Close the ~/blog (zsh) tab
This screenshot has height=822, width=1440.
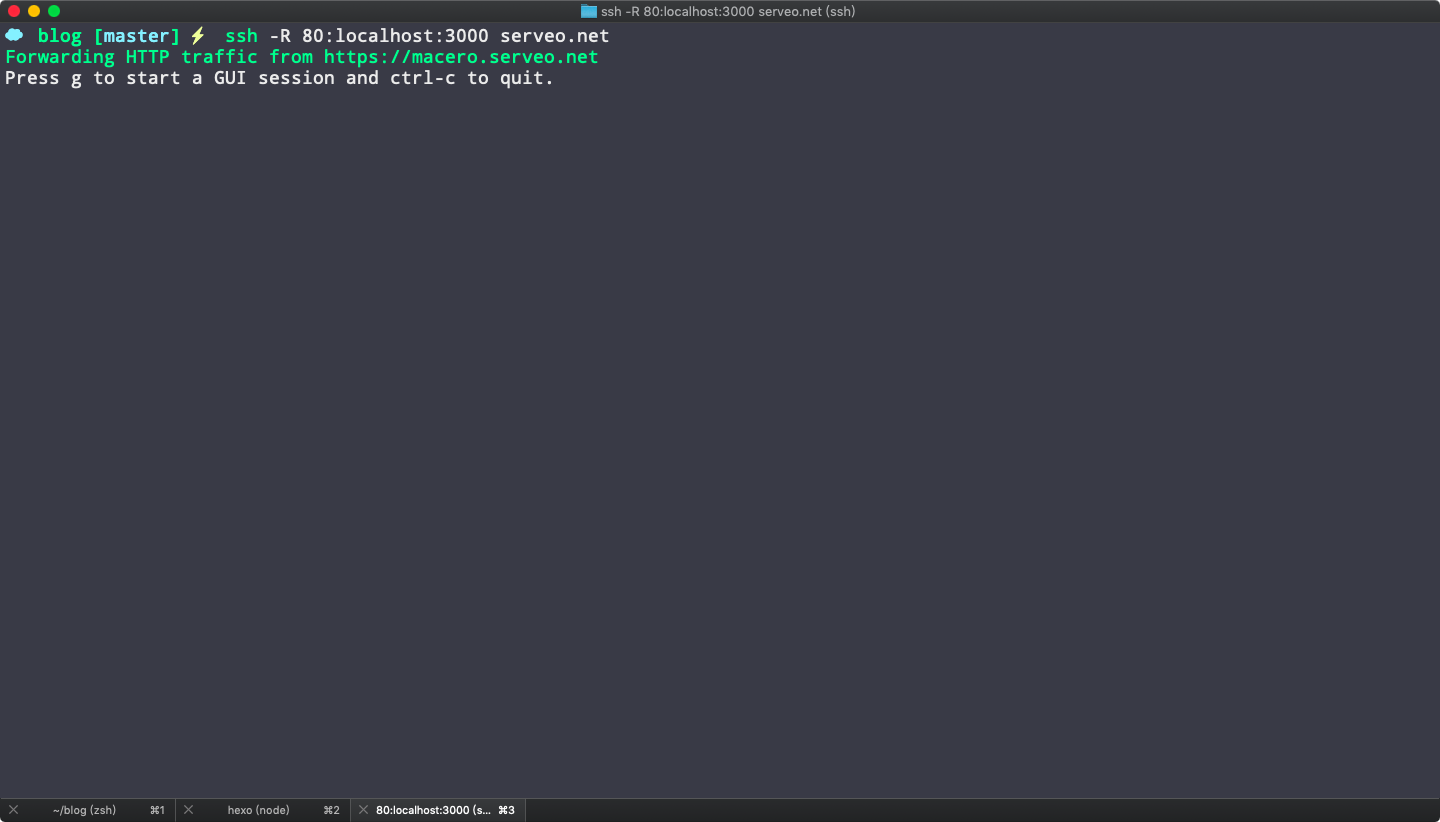(x=13, y=810)
